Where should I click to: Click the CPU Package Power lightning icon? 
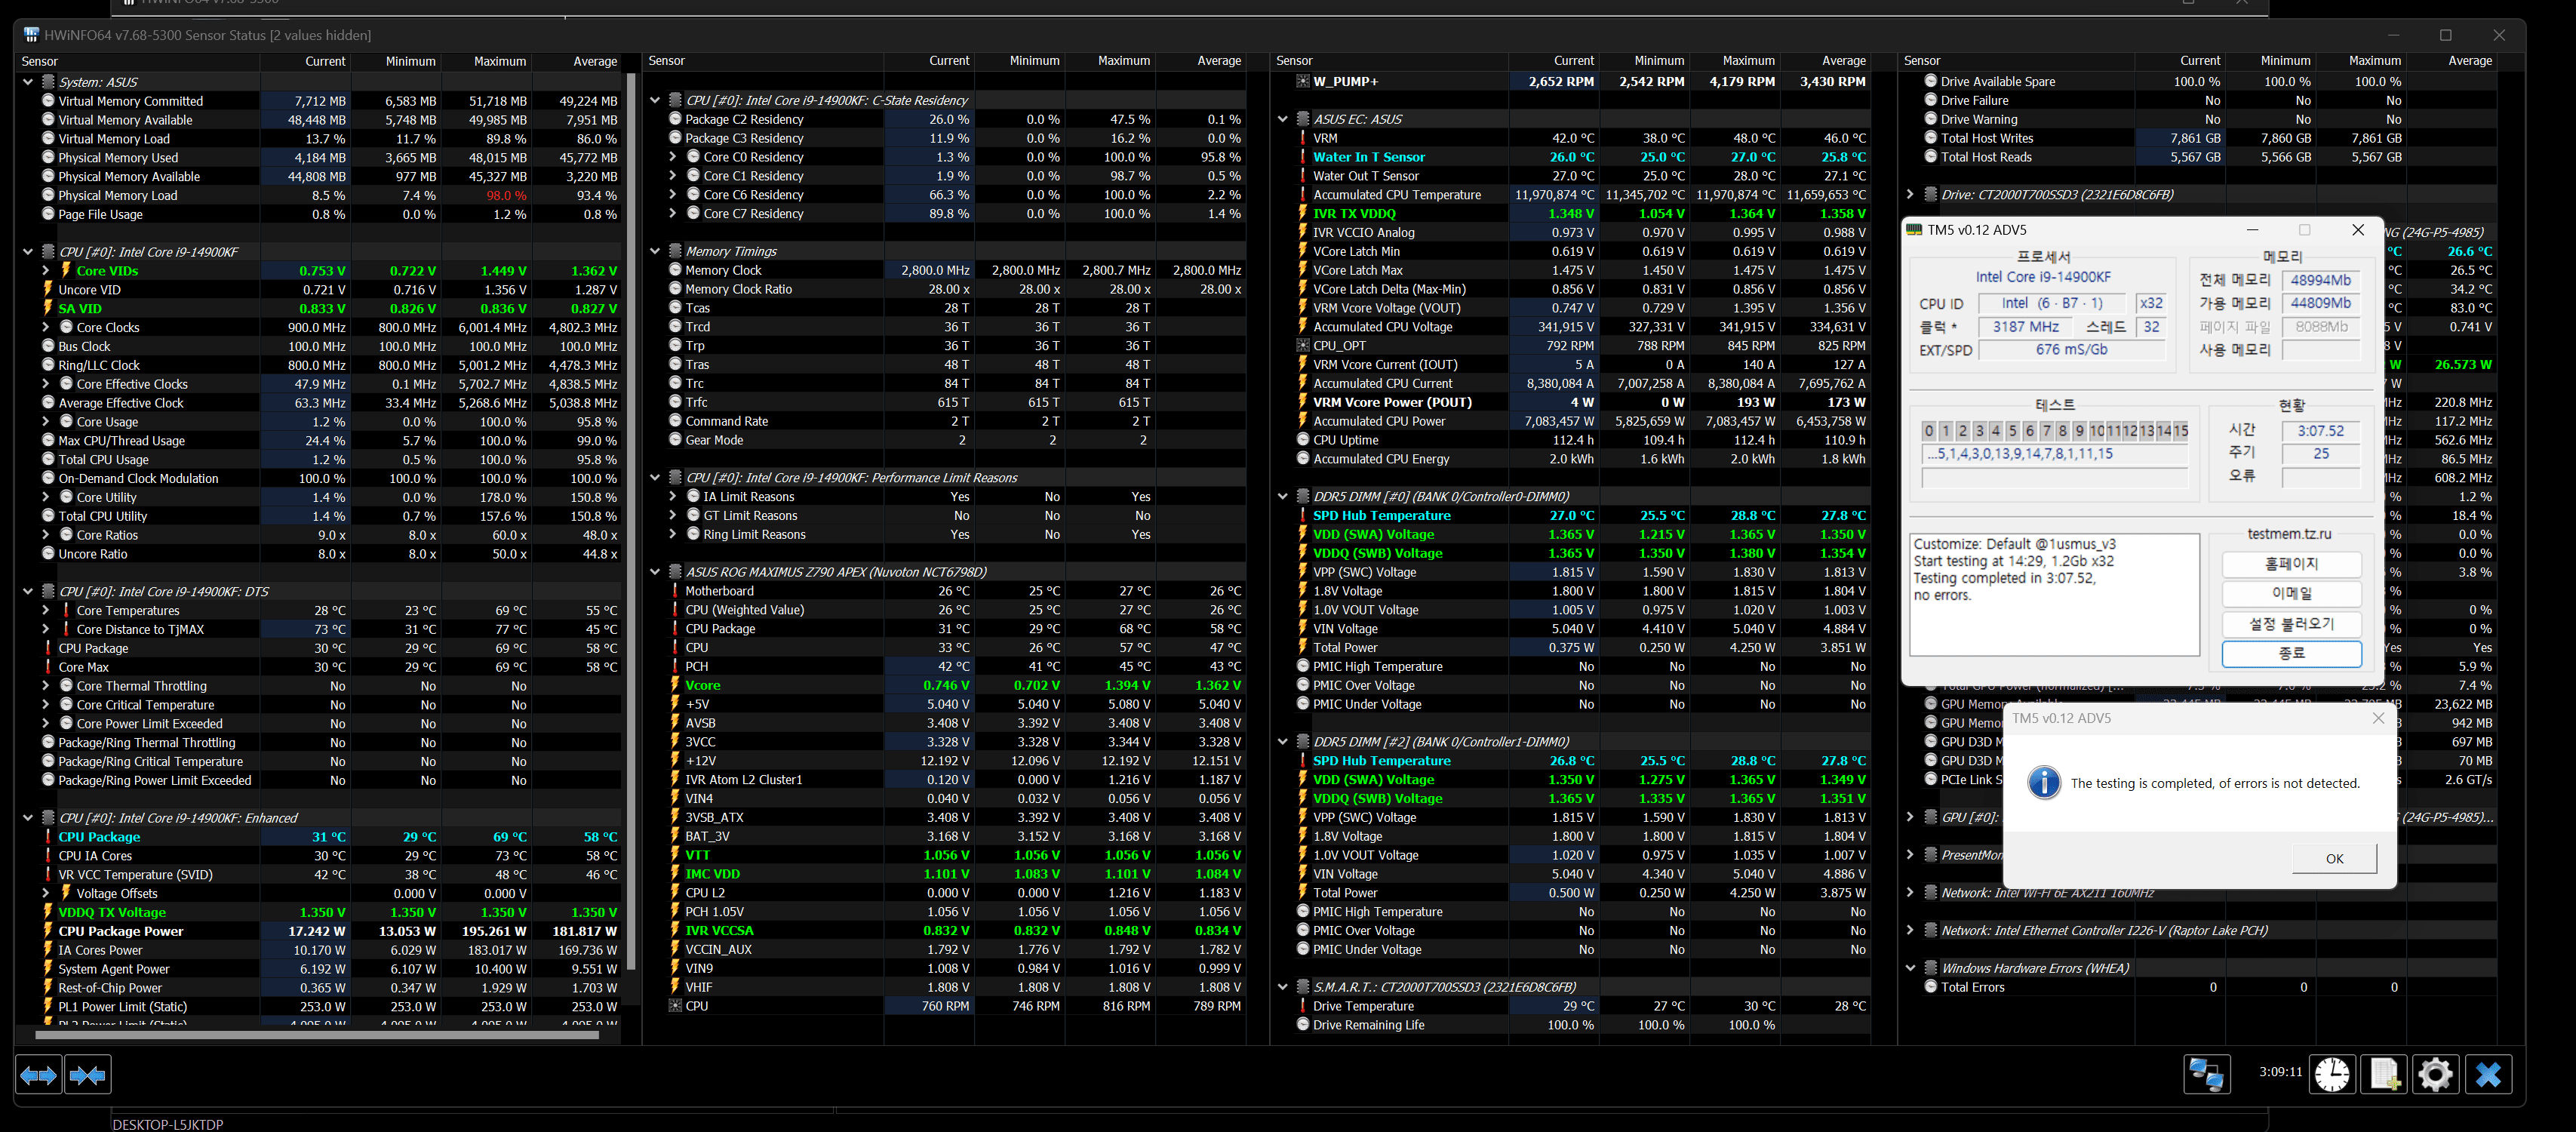(48, 931)
